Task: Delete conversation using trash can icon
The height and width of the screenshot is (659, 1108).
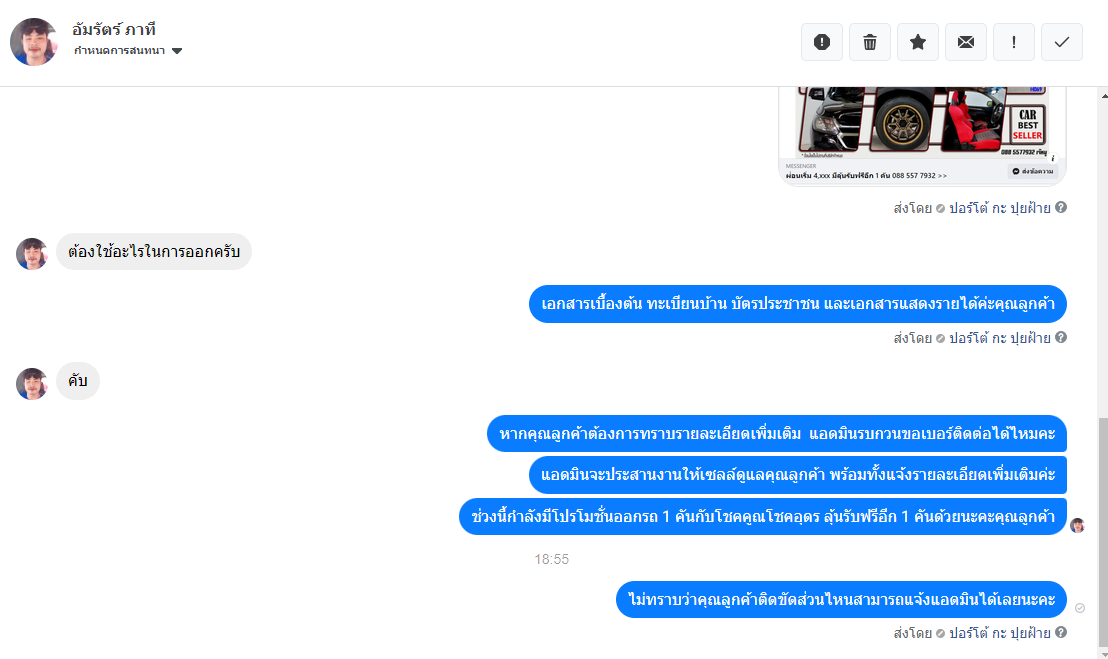Action: 870,42
